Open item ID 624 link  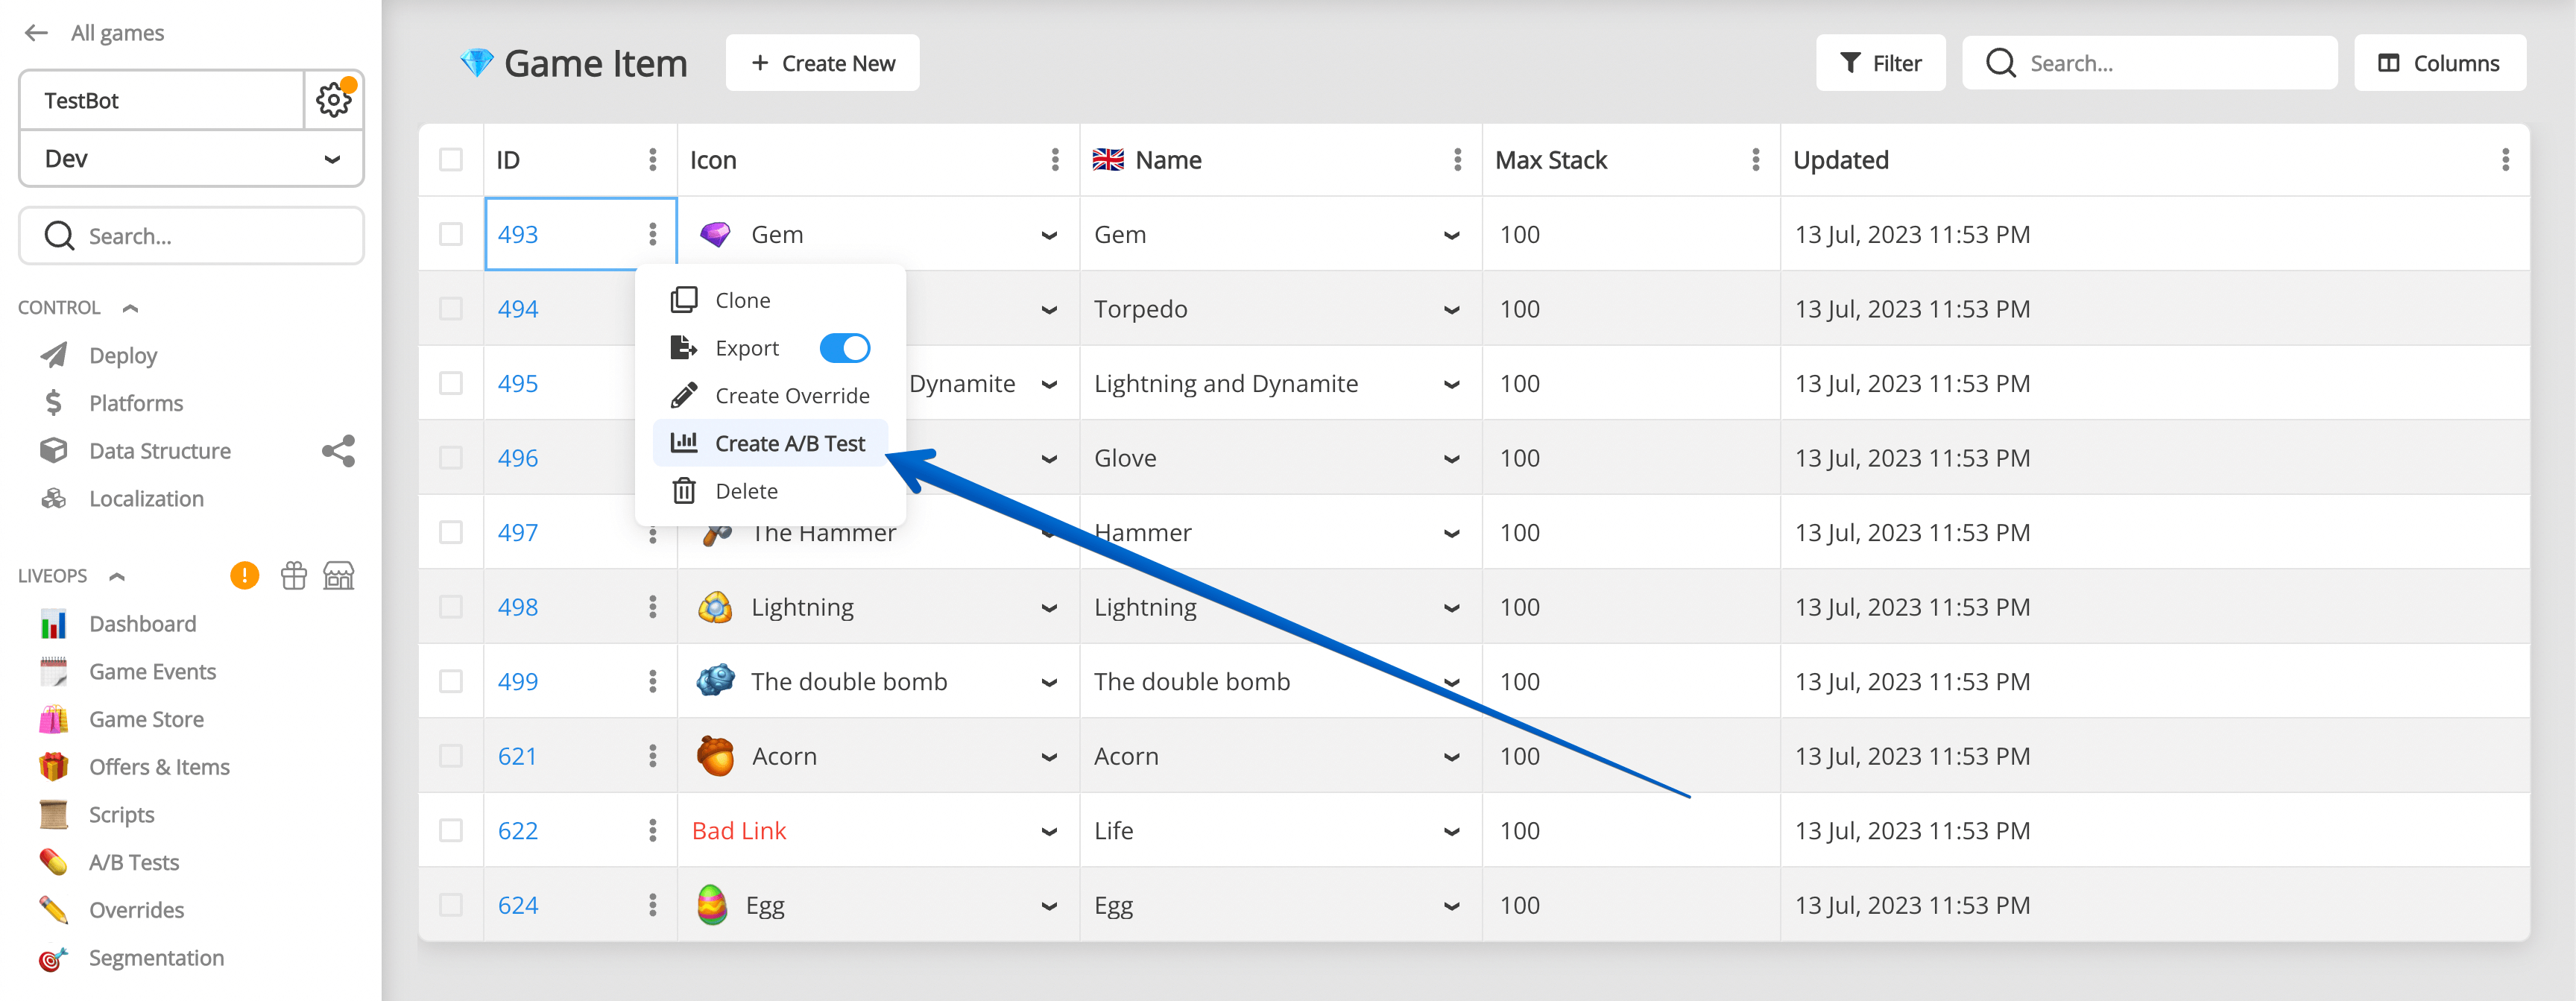point(518,905)
